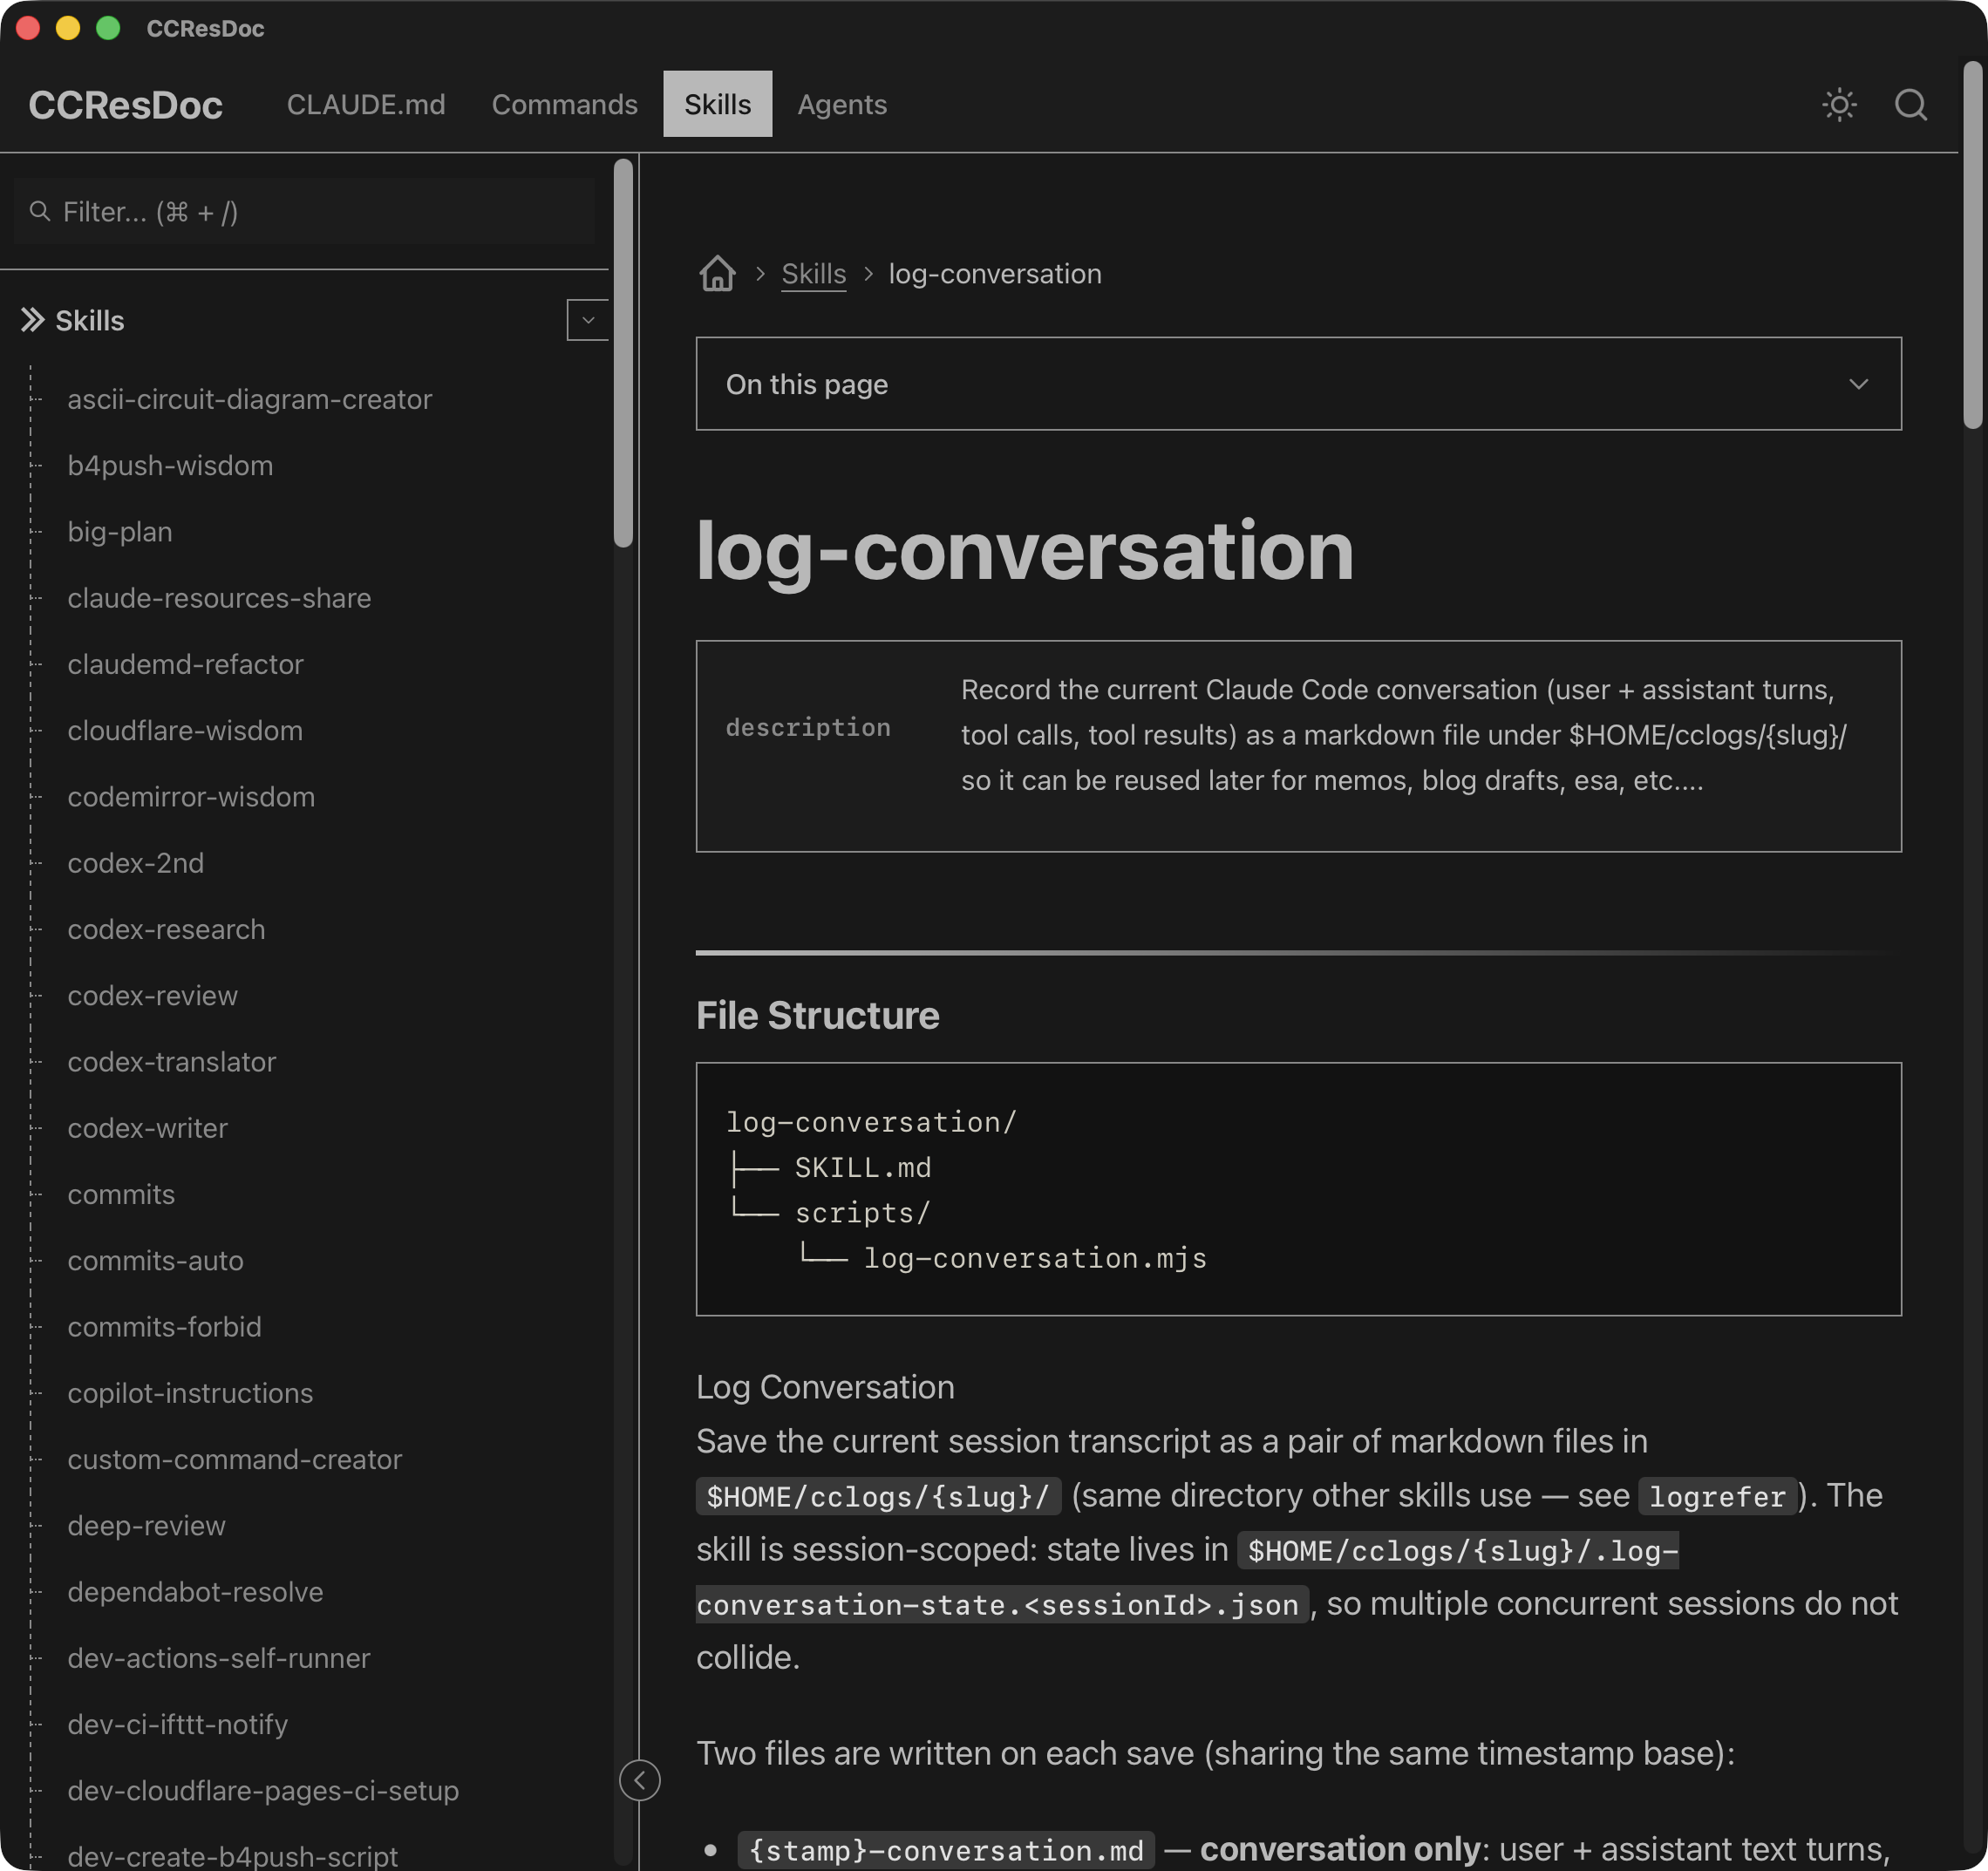Click the log-conversation breadcrumb text
This screenshot has height=1871, width=1988.
(x=995, y=274)
